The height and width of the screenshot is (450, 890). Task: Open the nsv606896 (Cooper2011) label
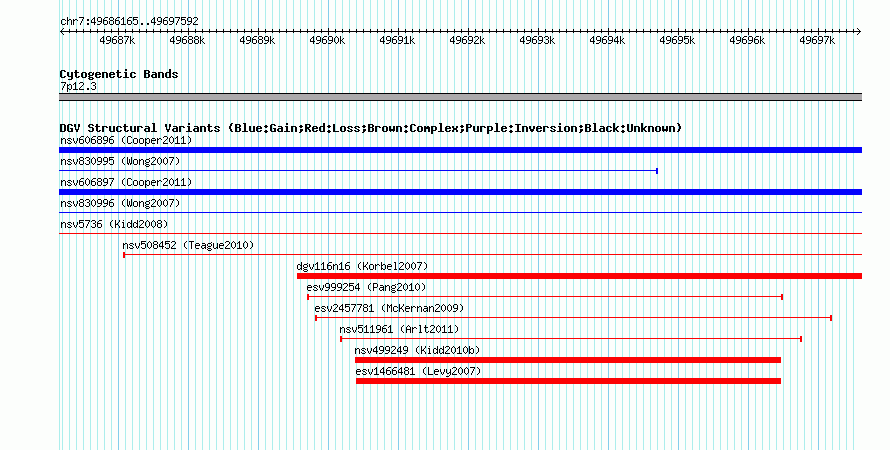click(x=126, y=140)
